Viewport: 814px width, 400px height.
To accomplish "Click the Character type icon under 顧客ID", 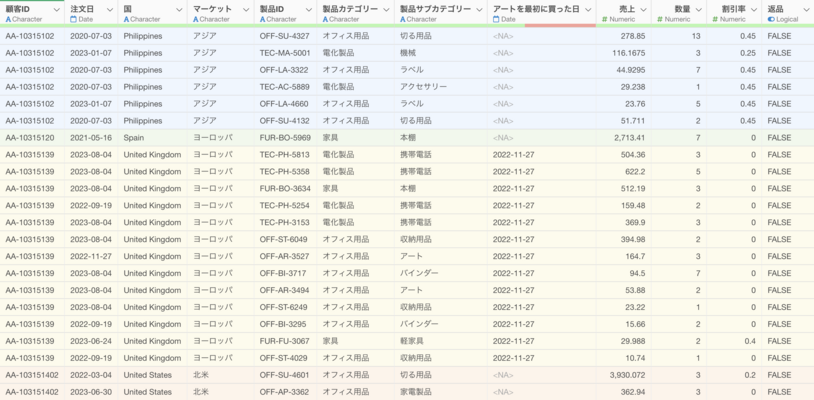I will pos(9,19).
